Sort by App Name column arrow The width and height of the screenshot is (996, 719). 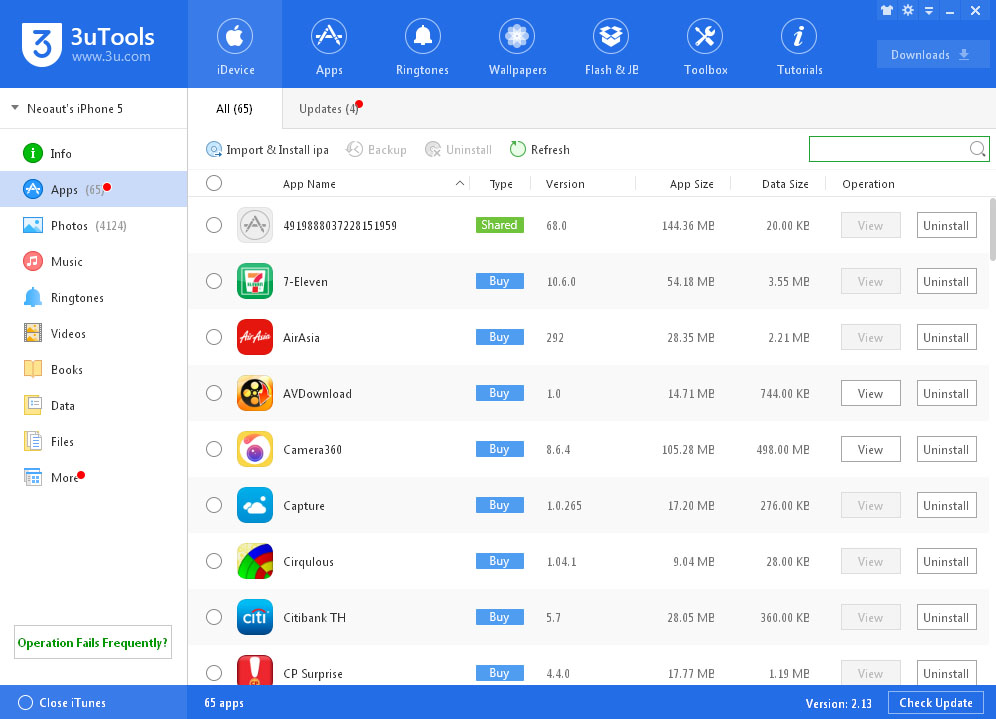459,184
